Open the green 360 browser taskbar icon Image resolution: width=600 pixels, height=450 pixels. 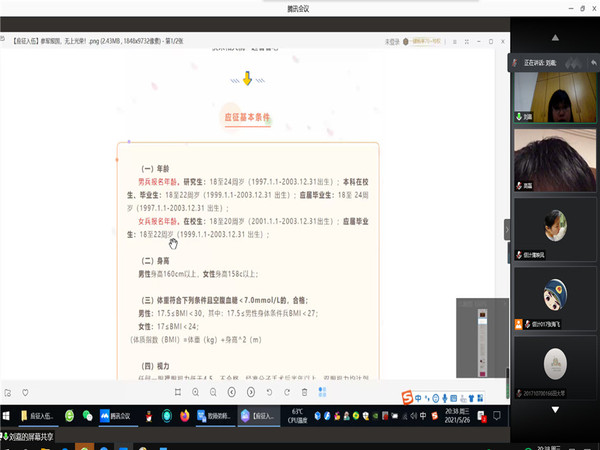(x=69, y=416)
